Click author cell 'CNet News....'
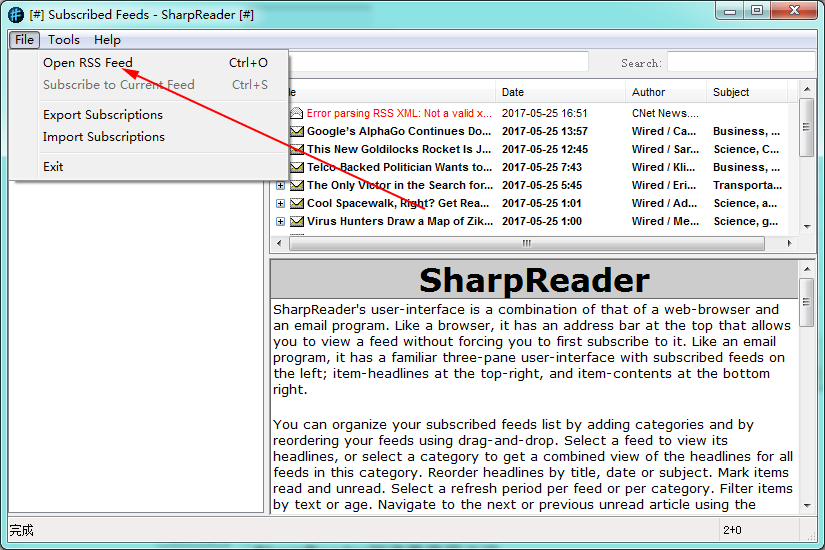Image resolution: width=825 pixels, height=550 pixels. click(665, 113)
